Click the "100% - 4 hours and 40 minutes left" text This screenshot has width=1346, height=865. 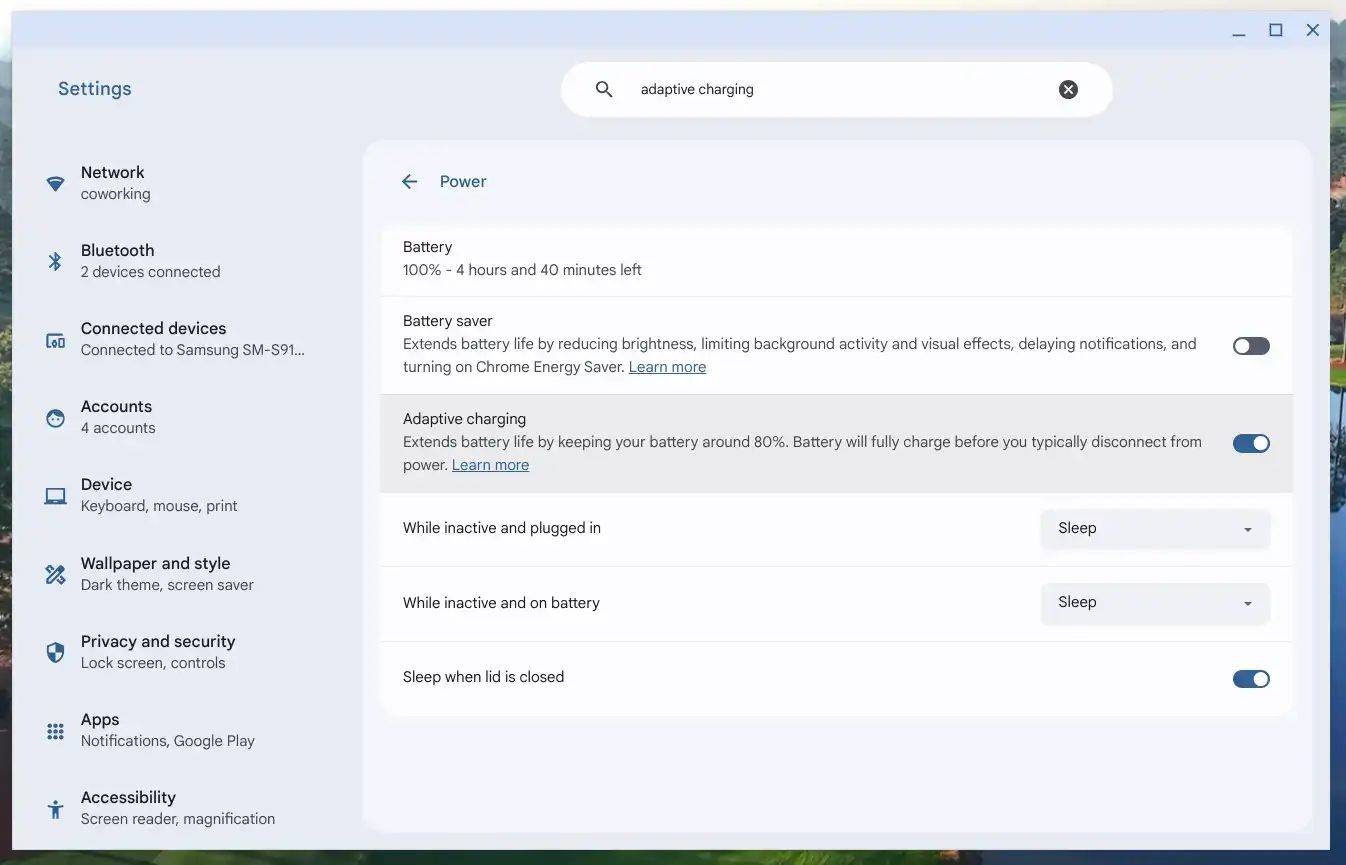coord(522,270)
